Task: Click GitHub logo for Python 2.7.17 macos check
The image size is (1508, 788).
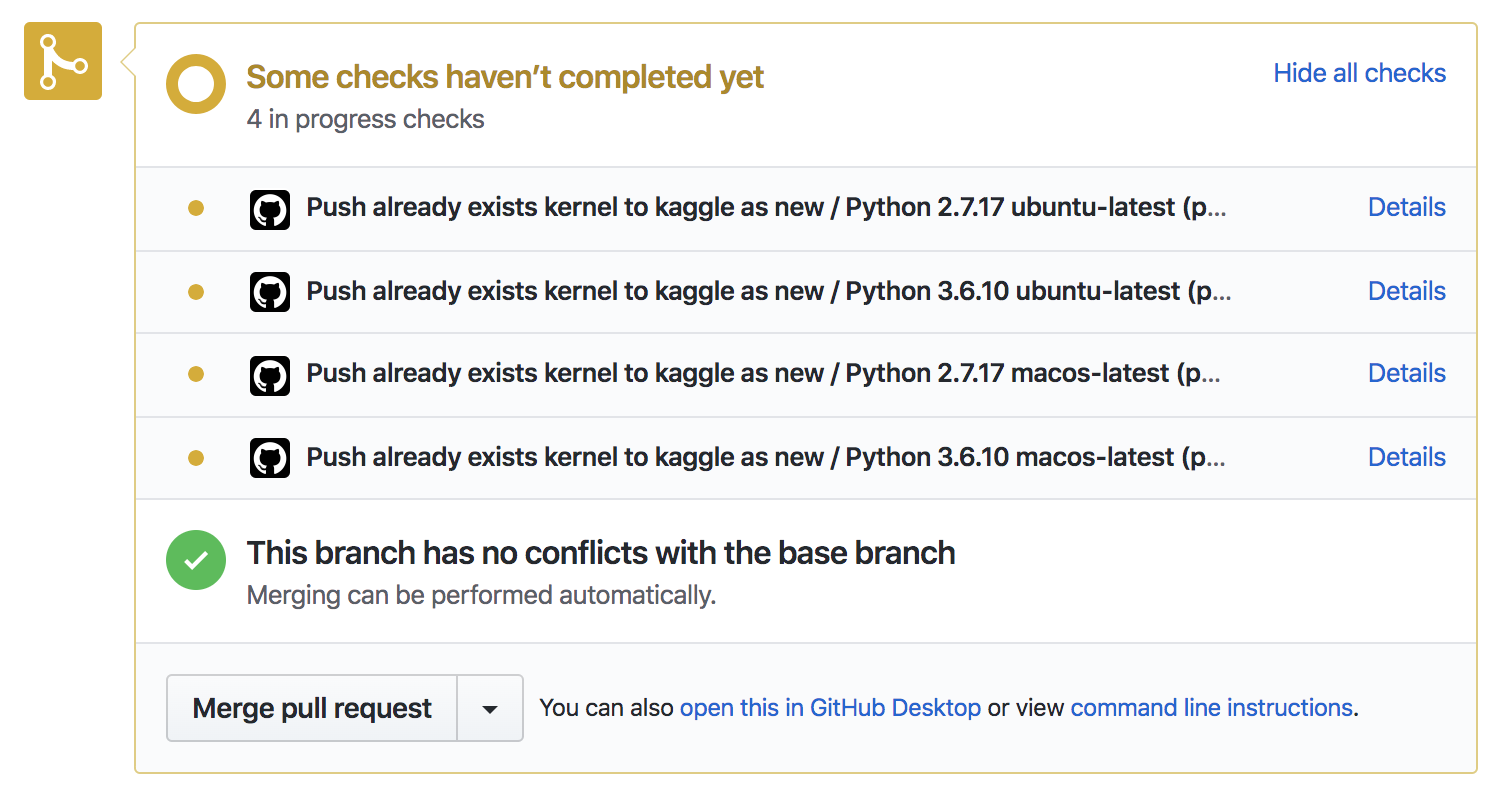Action: [269, 375]
